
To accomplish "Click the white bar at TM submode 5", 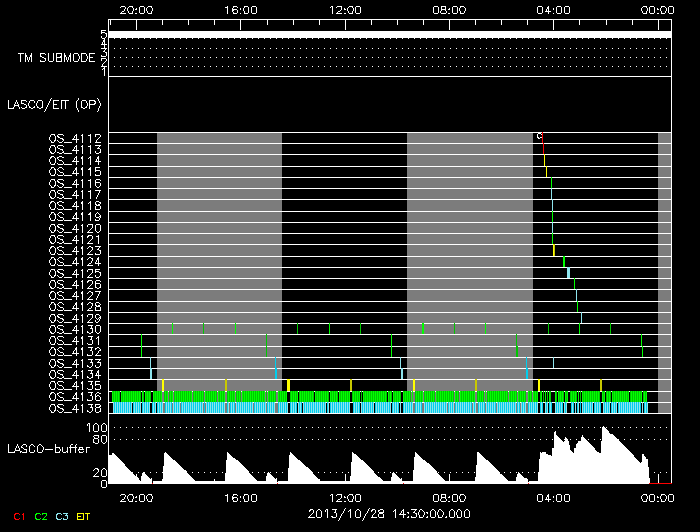I will click(x=390, y=35).
